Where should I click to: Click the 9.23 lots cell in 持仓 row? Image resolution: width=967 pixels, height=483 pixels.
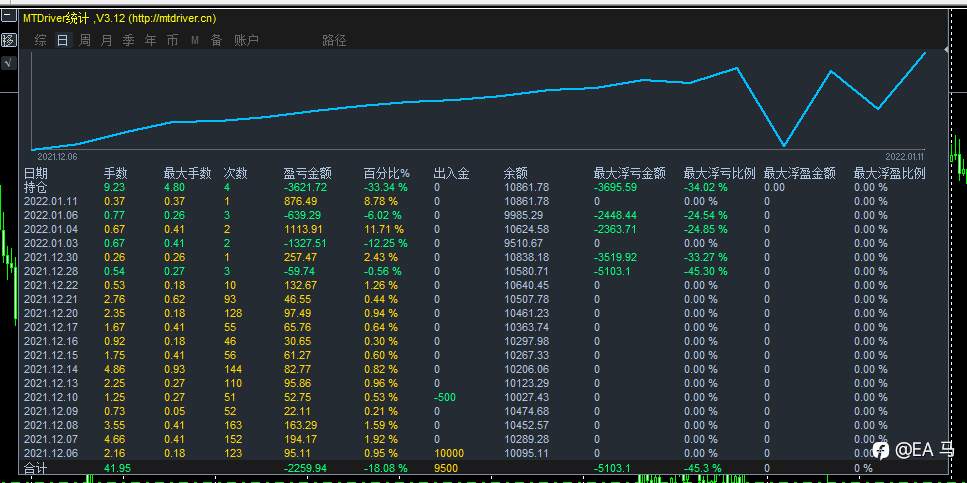(114, 187)
